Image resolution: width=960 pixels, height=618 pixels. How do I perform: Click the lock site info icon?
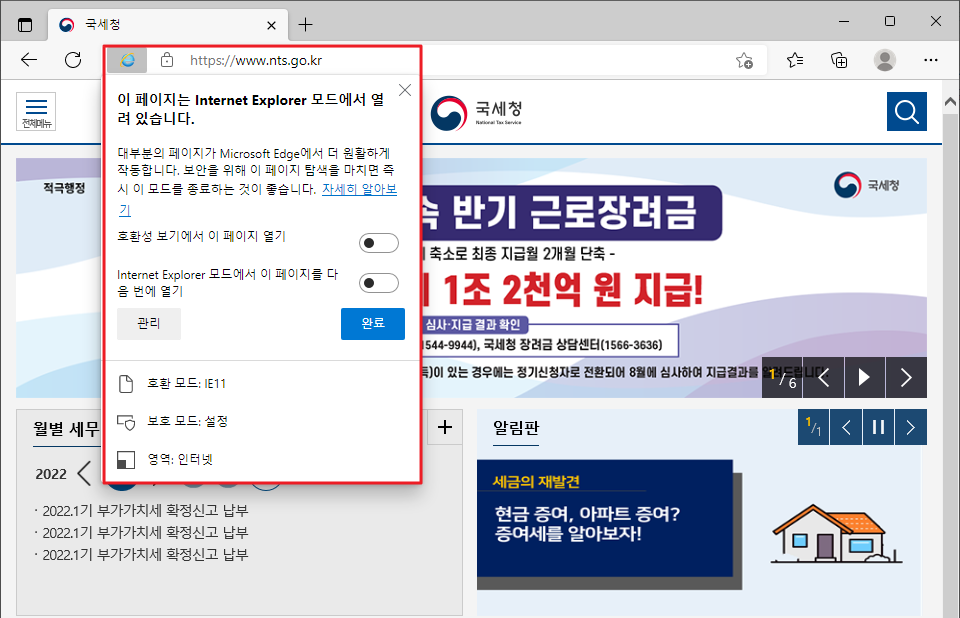tap(167, 60)
